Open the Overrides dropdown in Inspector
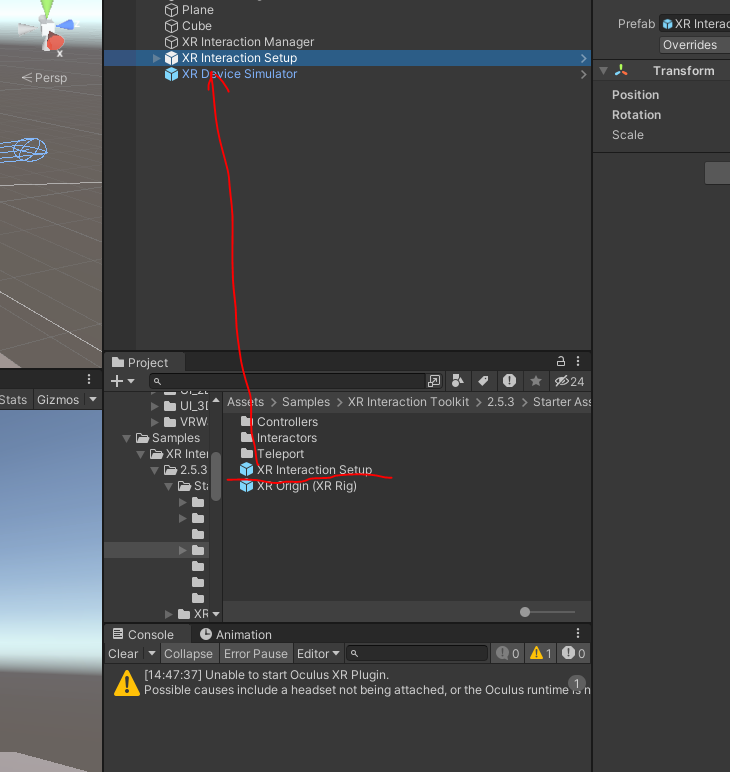This screenshot has width=730, height=772. (694, 45)
